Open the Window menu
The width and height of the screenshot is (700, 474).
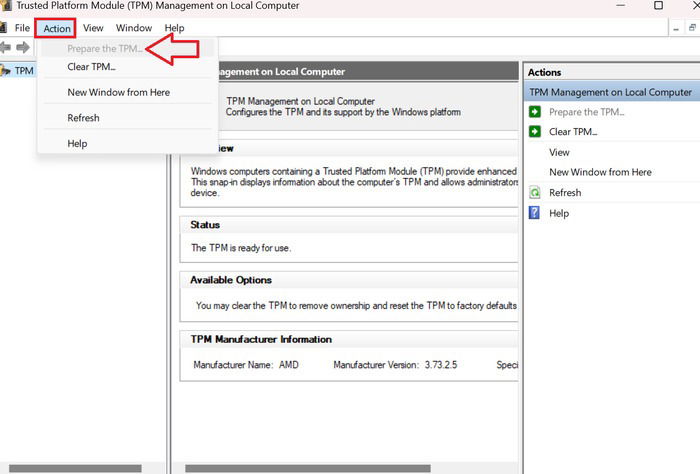pyautogui.click(x=134, y=28)
